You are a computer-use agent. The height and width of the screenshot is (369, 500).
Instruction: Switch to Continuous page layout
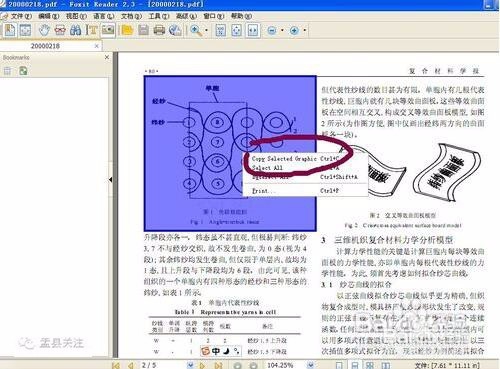pyautogui.click(x=355, y=365)
